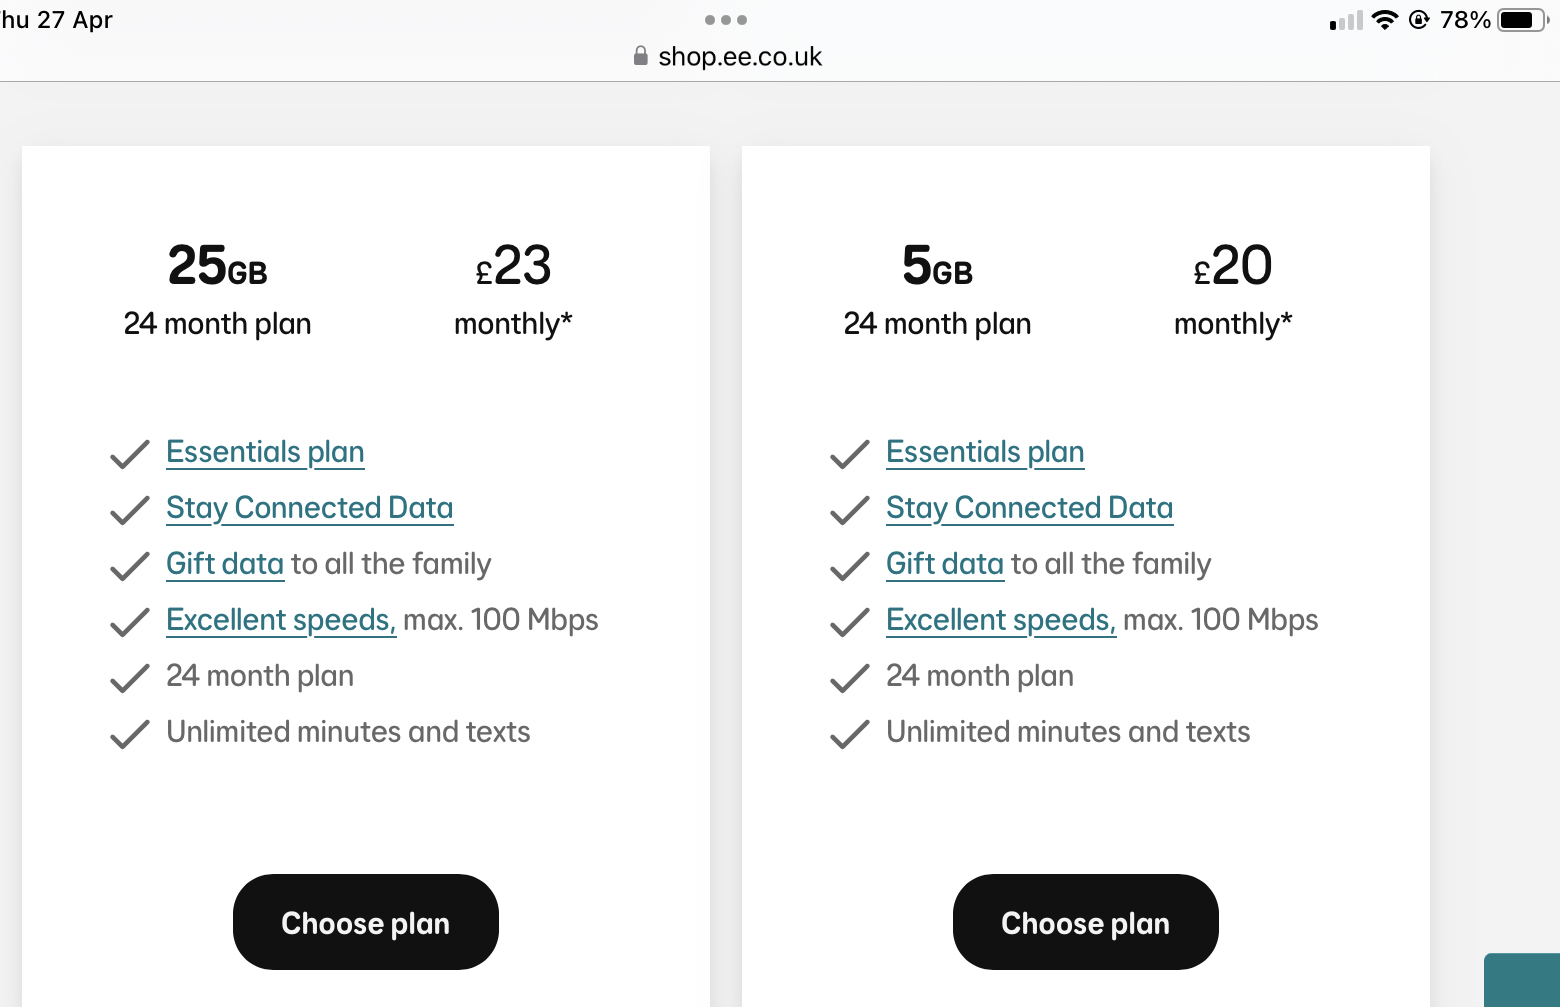1560x1007 pixels.
Task: Tap the padlock icon in the address bar
Action: [x=641, y=56]
